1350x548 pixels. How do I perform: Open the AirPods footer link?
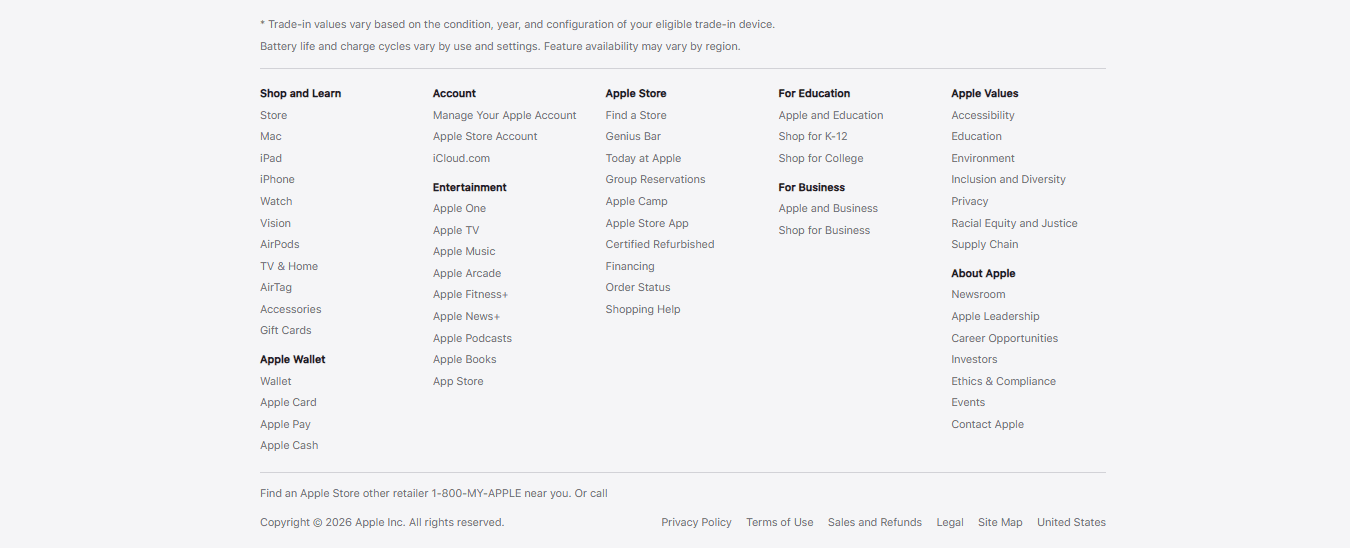280,244
